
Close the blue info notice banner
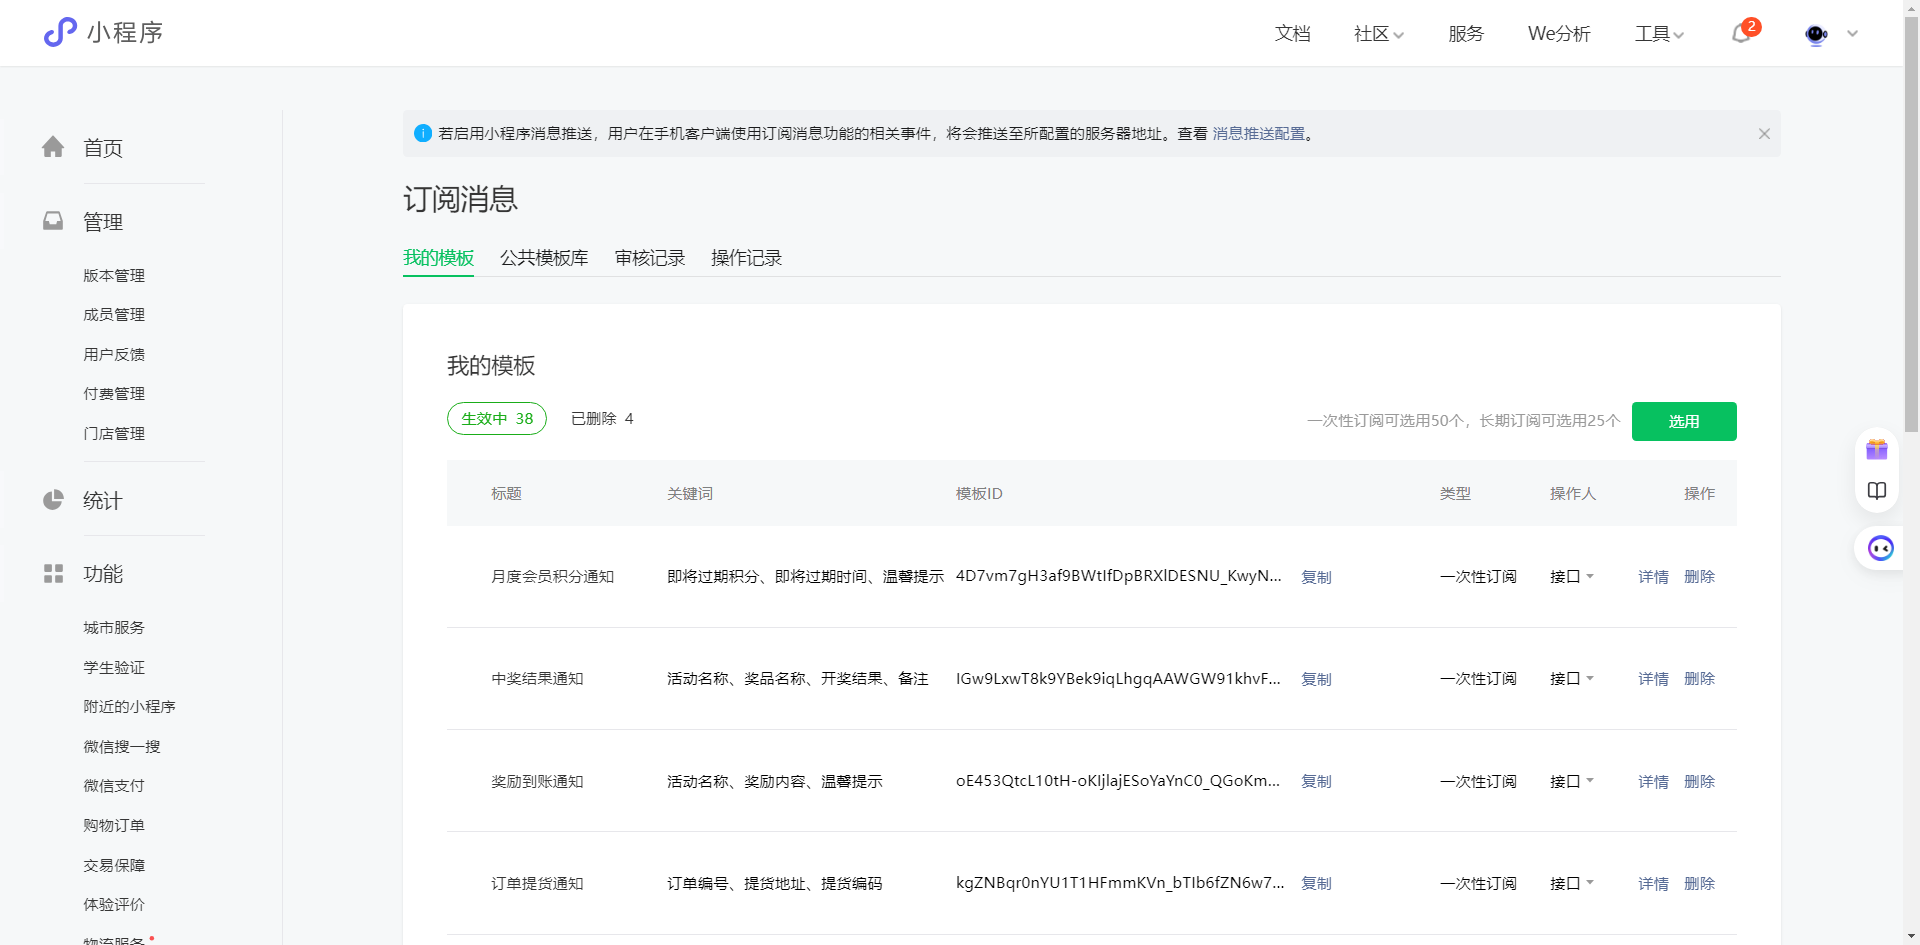point(1764,134)
